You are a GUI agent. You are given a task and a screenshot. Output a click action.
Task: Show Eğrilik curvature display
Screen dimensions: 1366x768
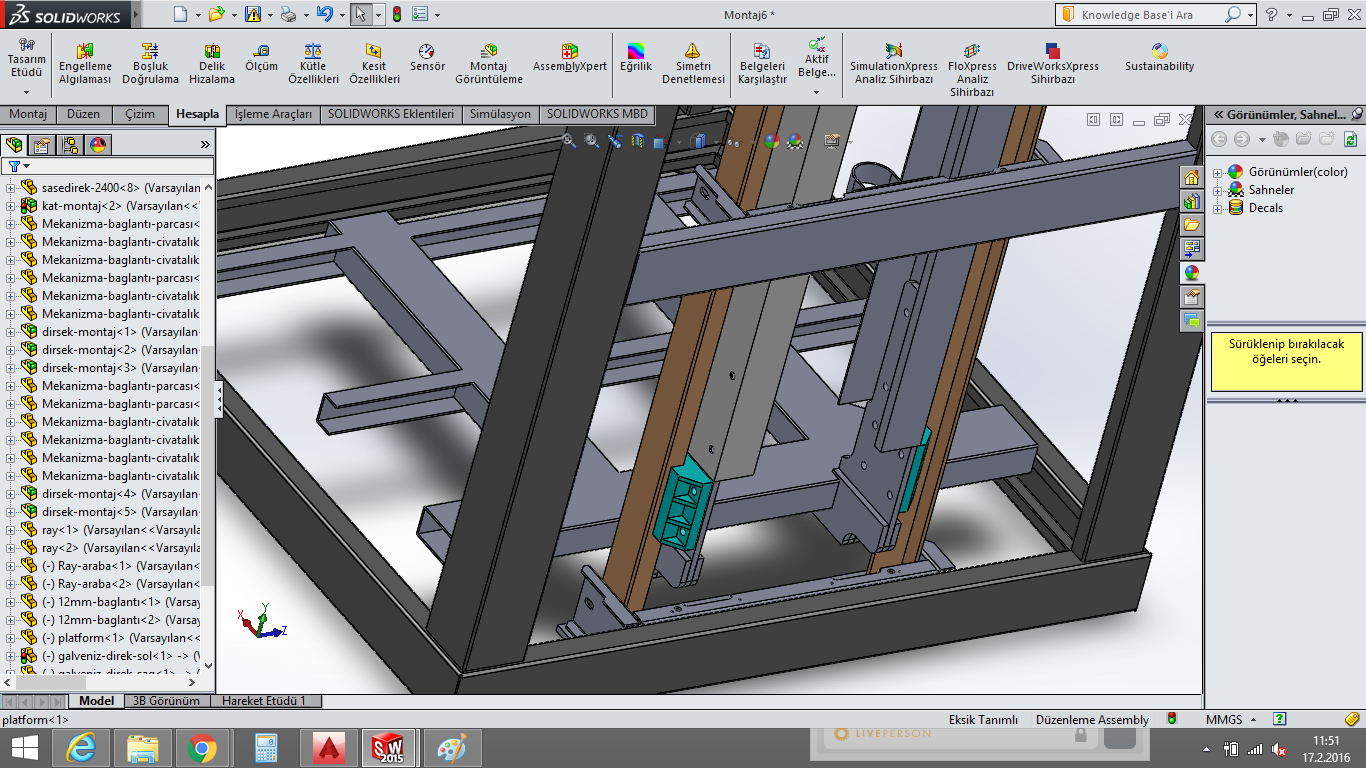(636, 58)
